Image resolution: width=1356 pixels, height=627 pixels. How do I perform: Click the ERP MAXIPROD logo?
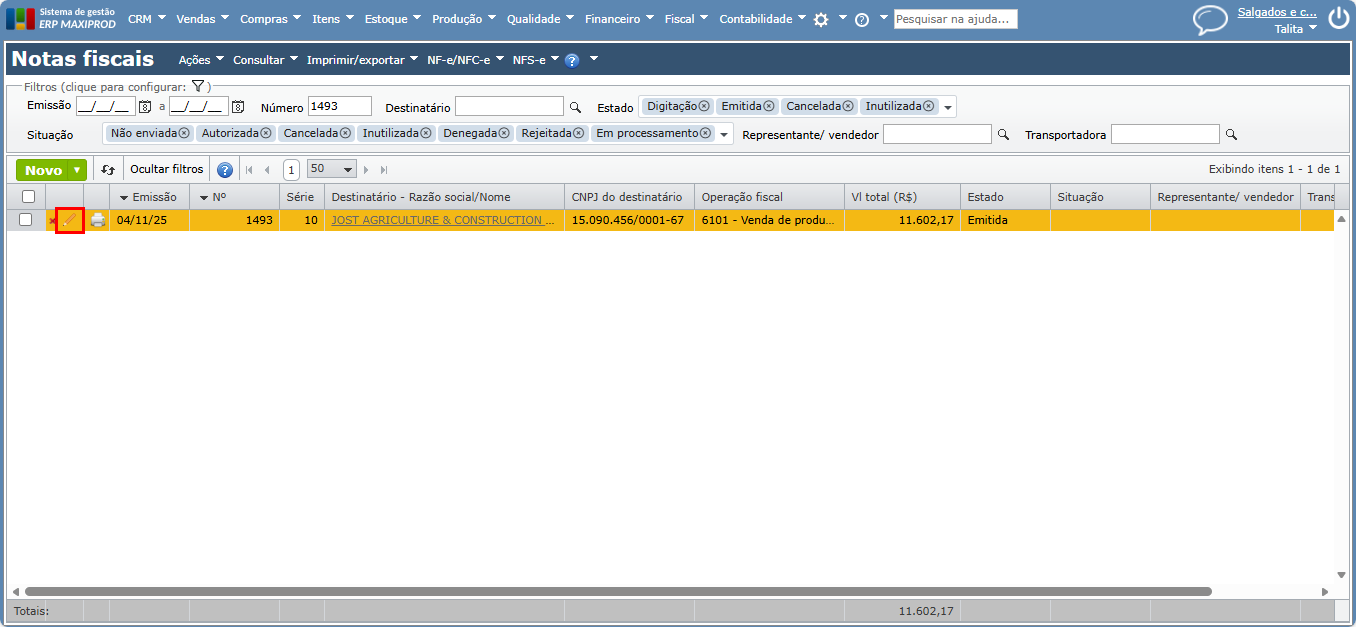[x=62, y=18]
